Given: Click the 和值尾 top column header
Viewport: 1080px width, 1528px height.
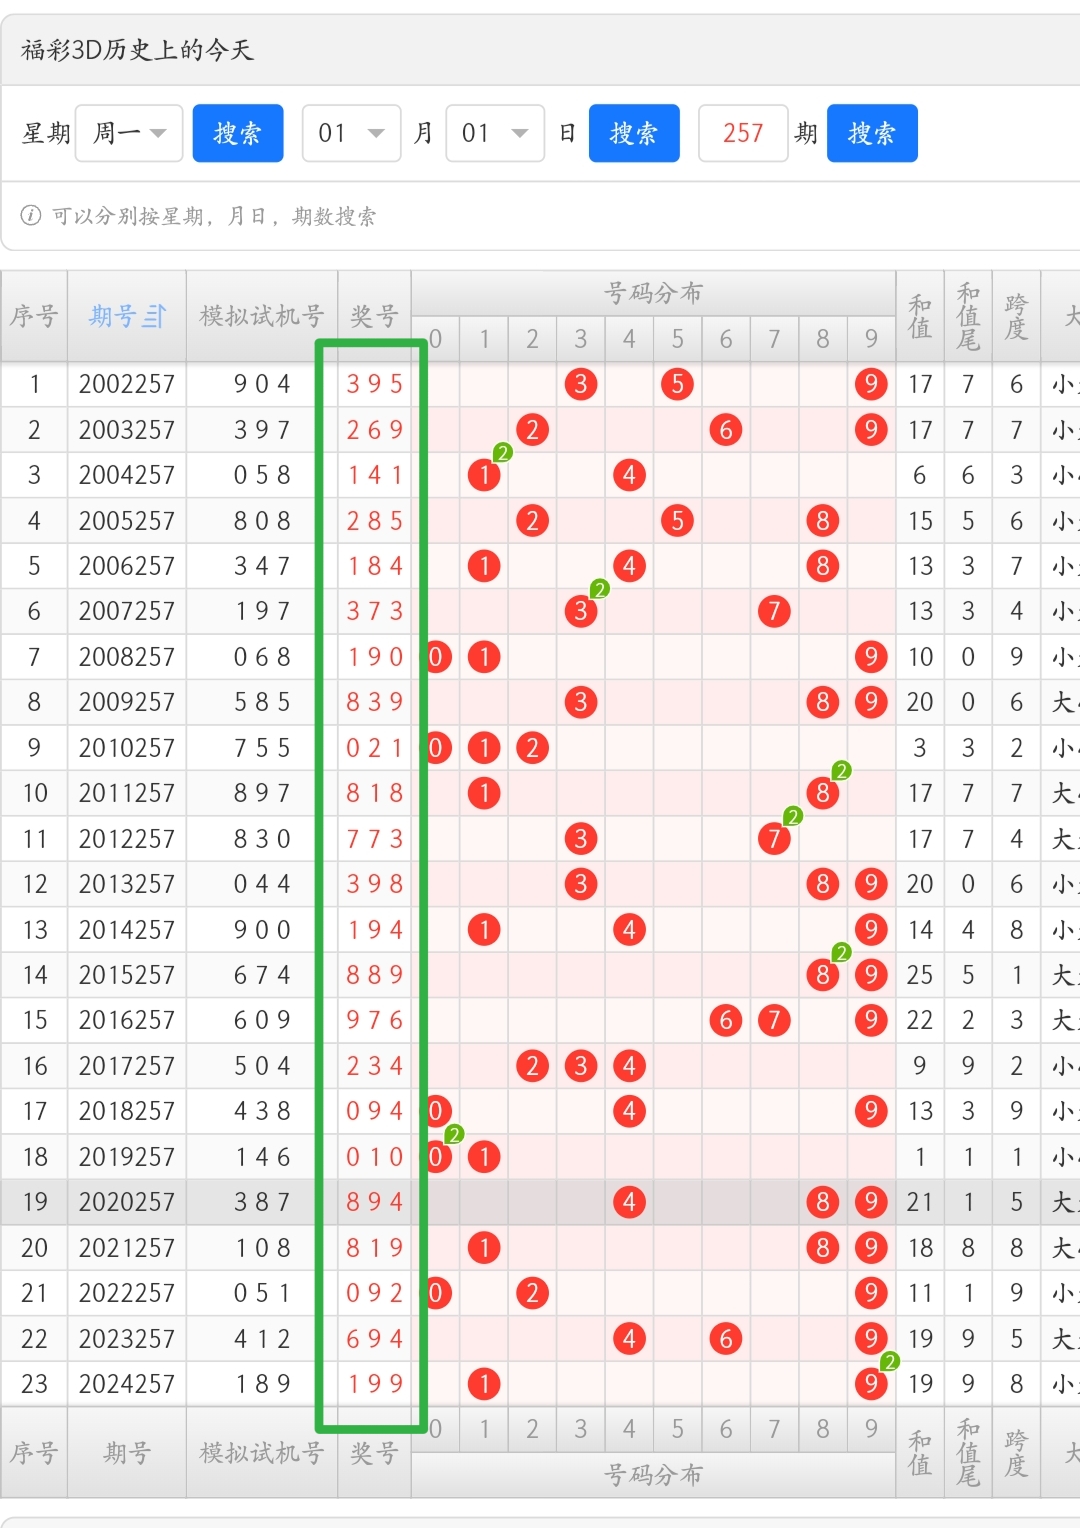Looking at the screenshot, I should (968, 316).
